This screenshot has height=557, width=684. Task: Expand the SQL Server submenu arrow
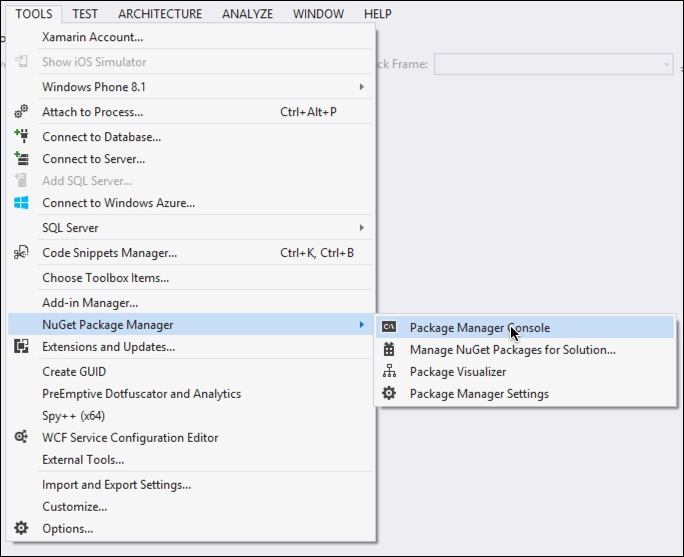point(362,228)
